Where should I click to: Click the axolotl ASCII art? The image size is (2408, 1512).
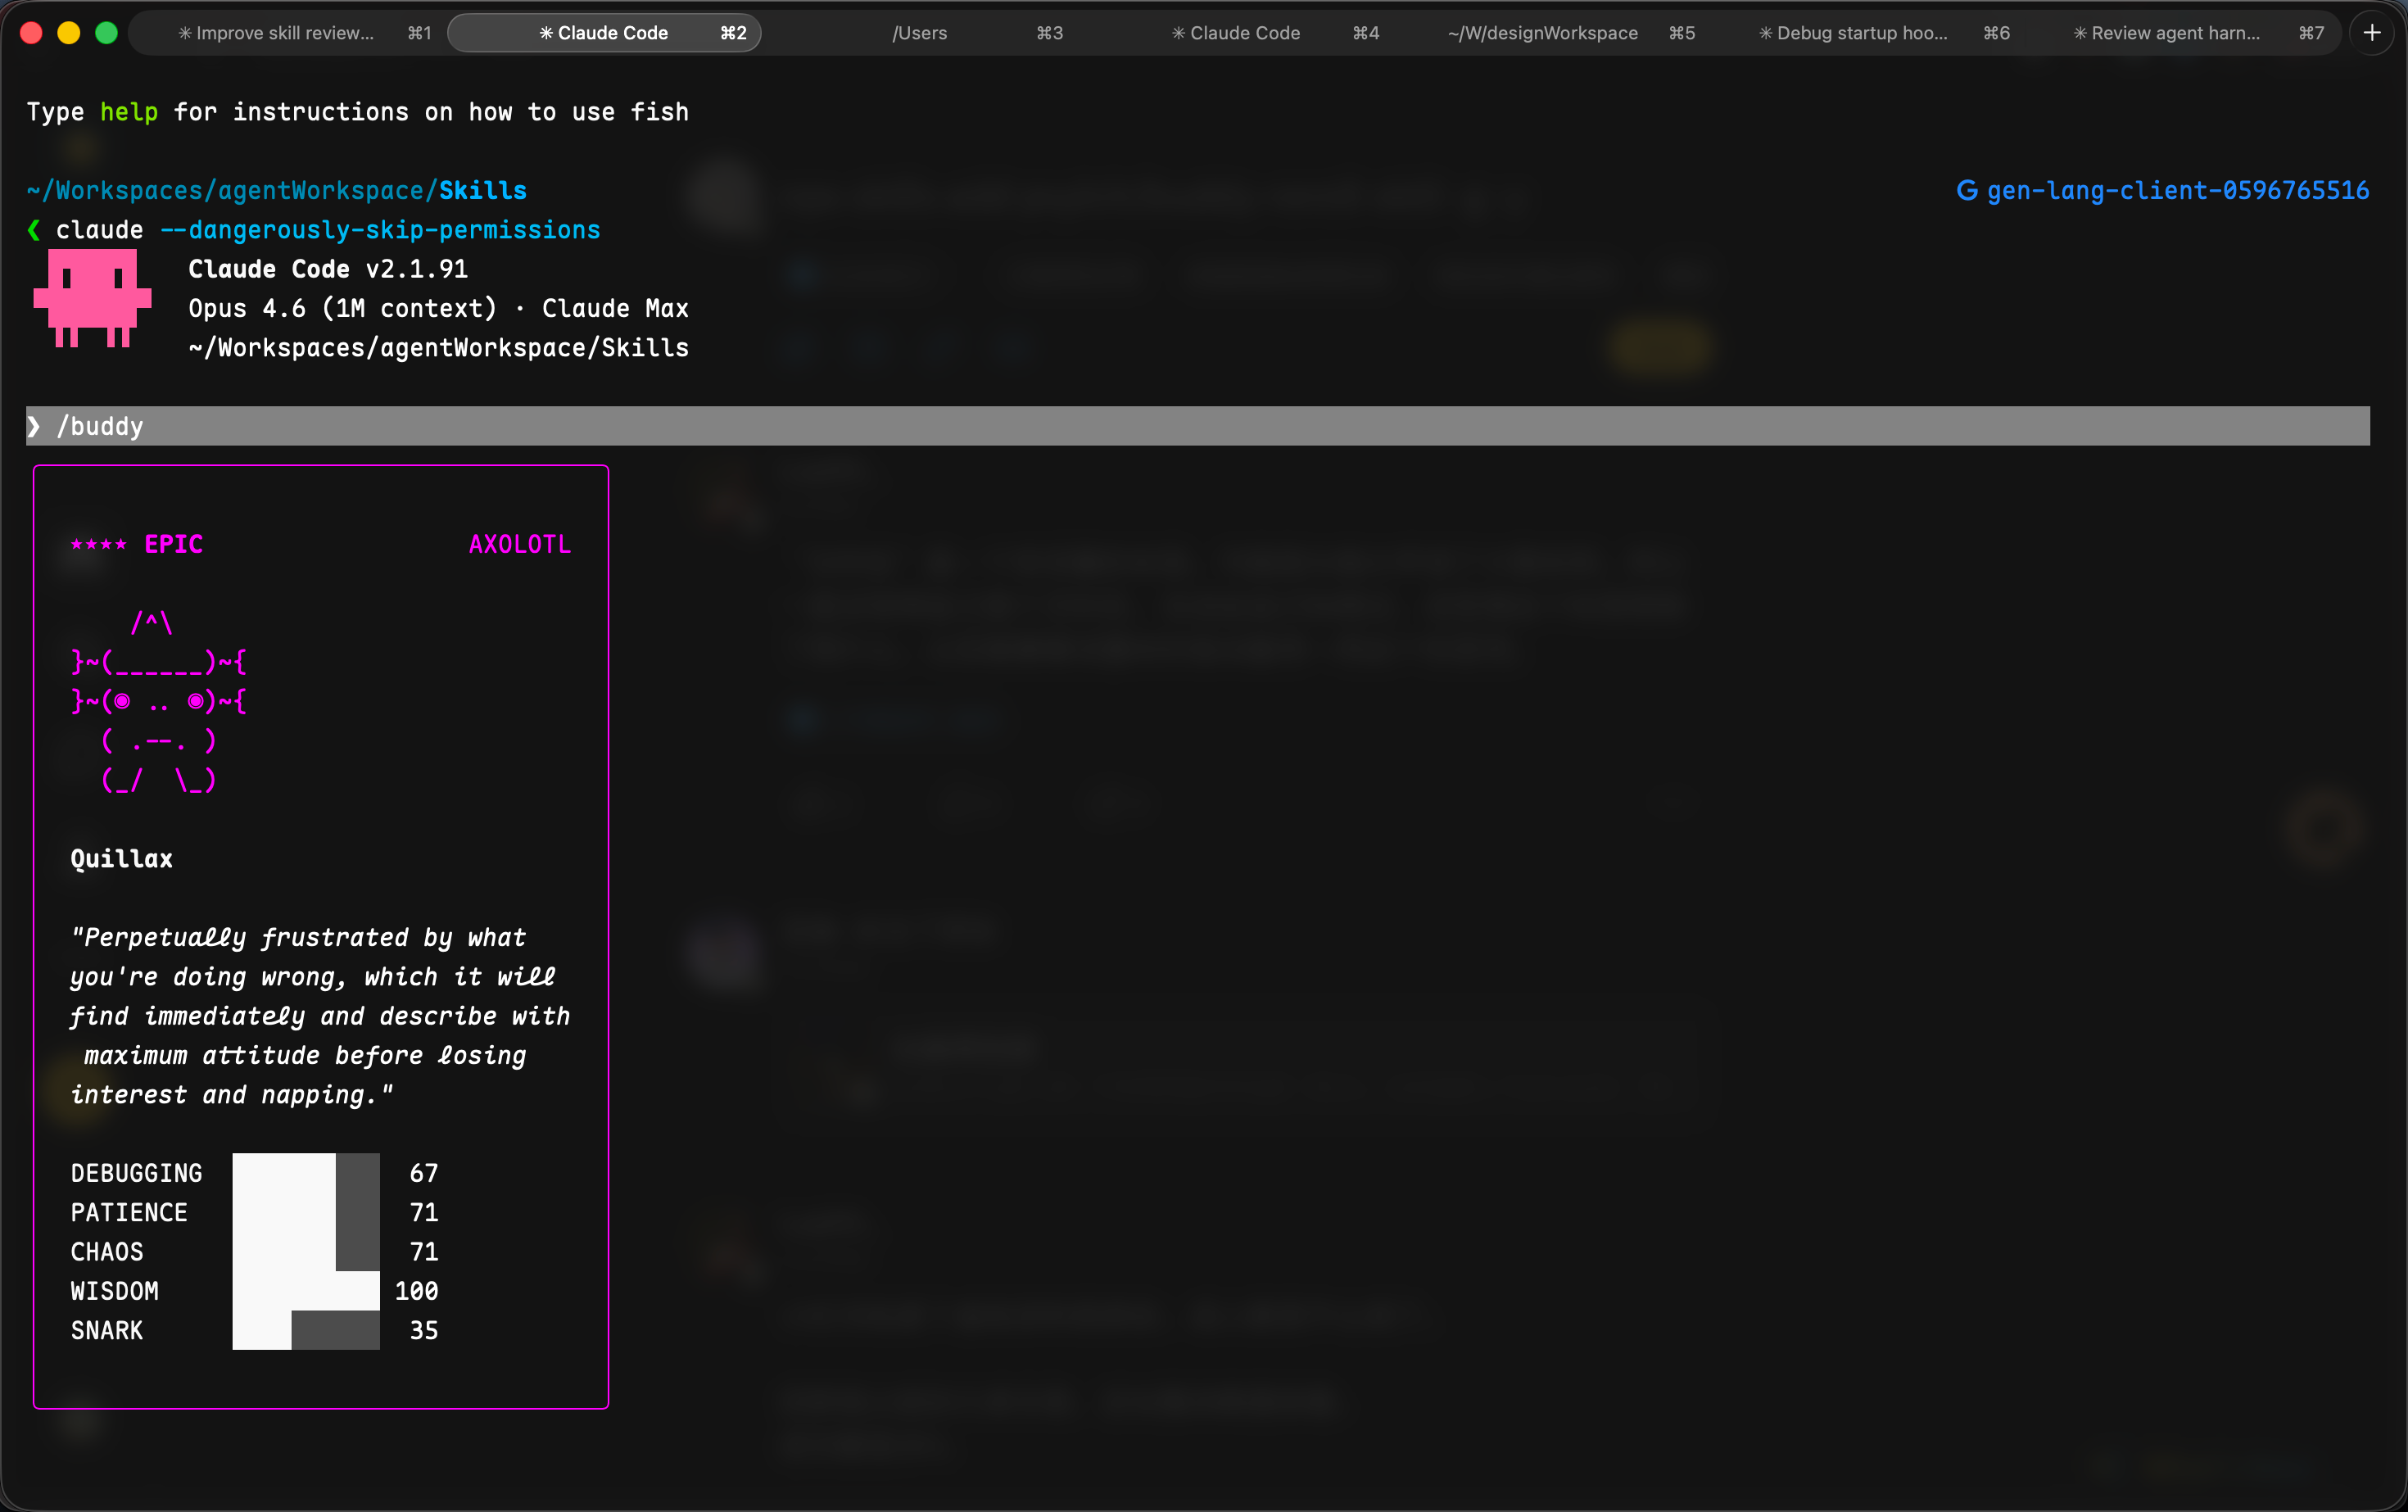[159, 702]
